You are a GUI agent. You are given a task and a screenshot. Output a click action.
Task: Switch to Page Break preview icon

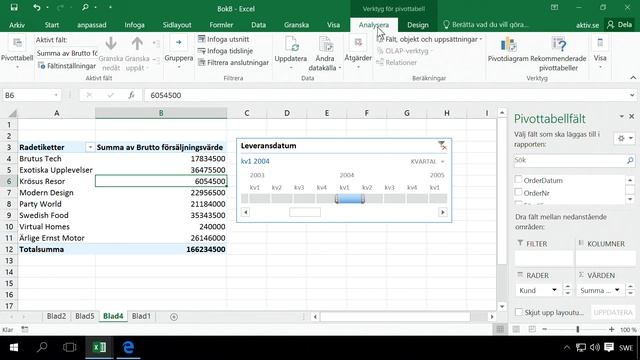coord(531,329)
